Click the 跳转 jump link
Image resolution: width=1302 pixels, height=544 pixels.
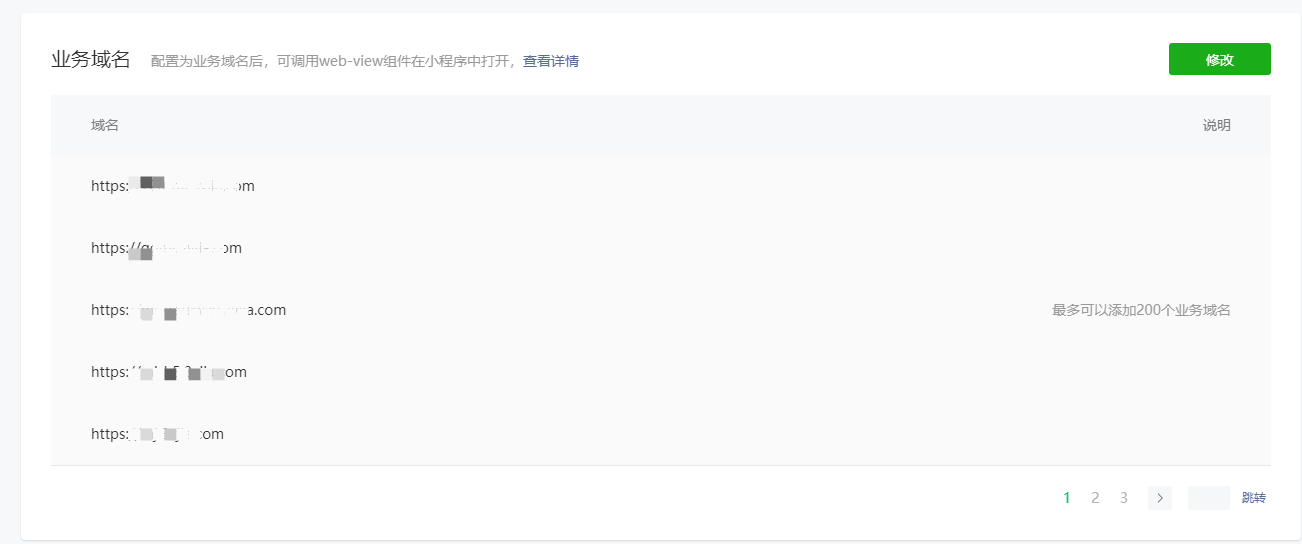(x=1254, y=498)
